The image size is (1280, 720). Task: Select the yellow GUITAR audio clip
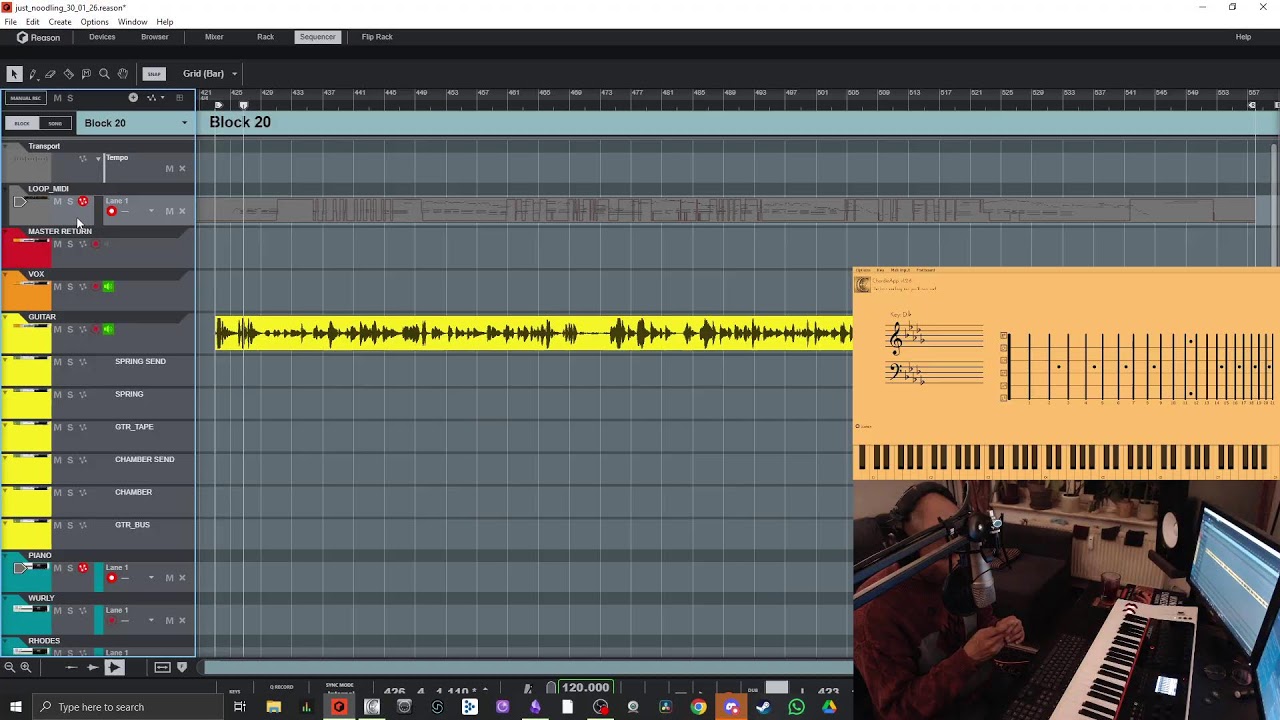pos(534,334)
